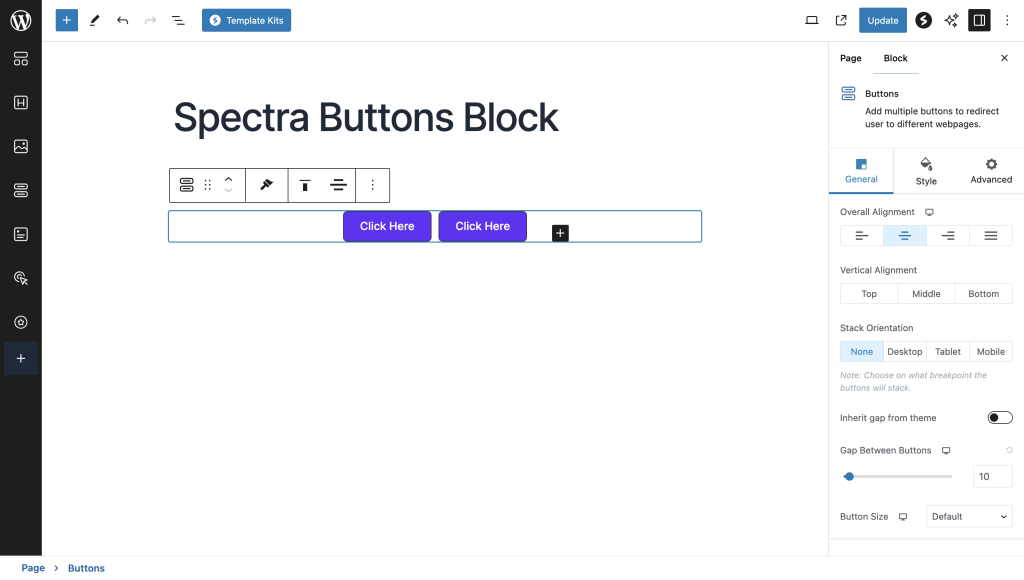Open the Button Size dropdown
This screenshot has height=580, width=1024.
(968, 516)
